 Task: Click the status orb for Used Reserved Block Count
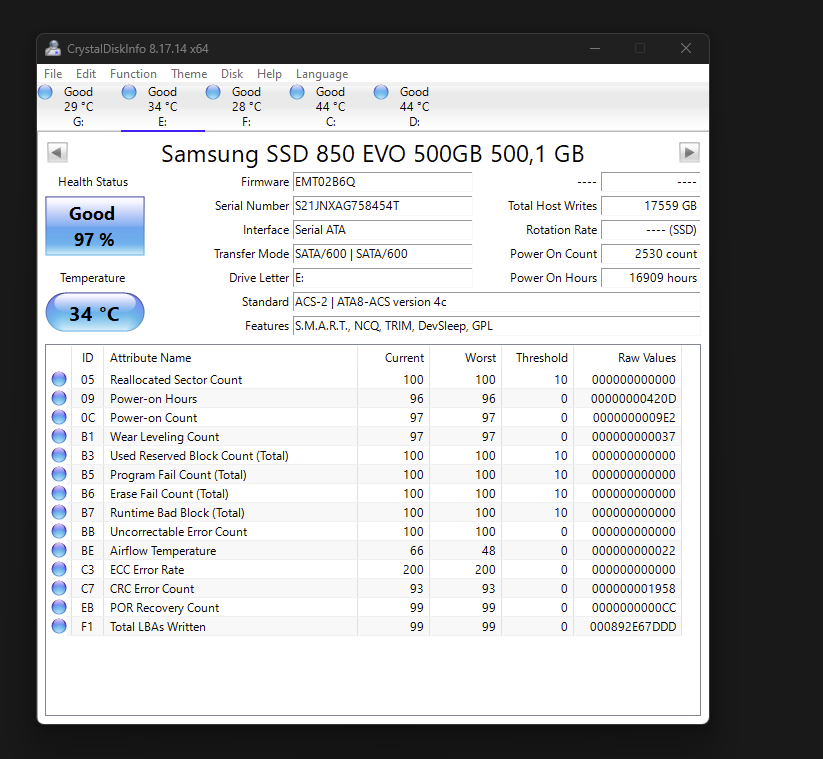pos(59,455)
